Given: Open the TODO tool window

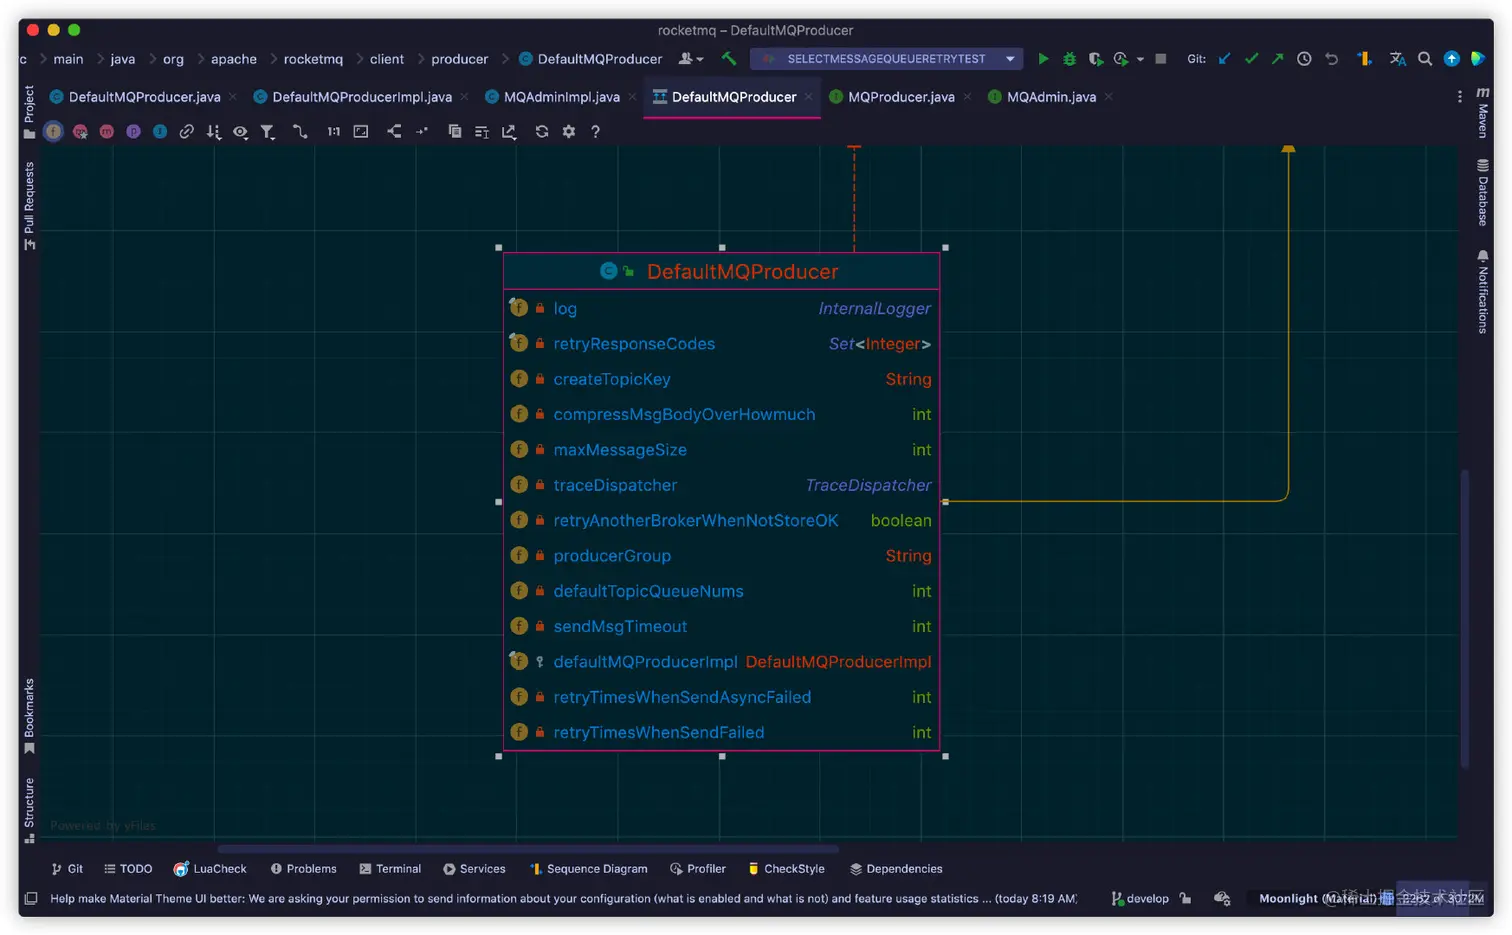Looking at the screenshot, I should pyautogui.click(x=128, y=869).
